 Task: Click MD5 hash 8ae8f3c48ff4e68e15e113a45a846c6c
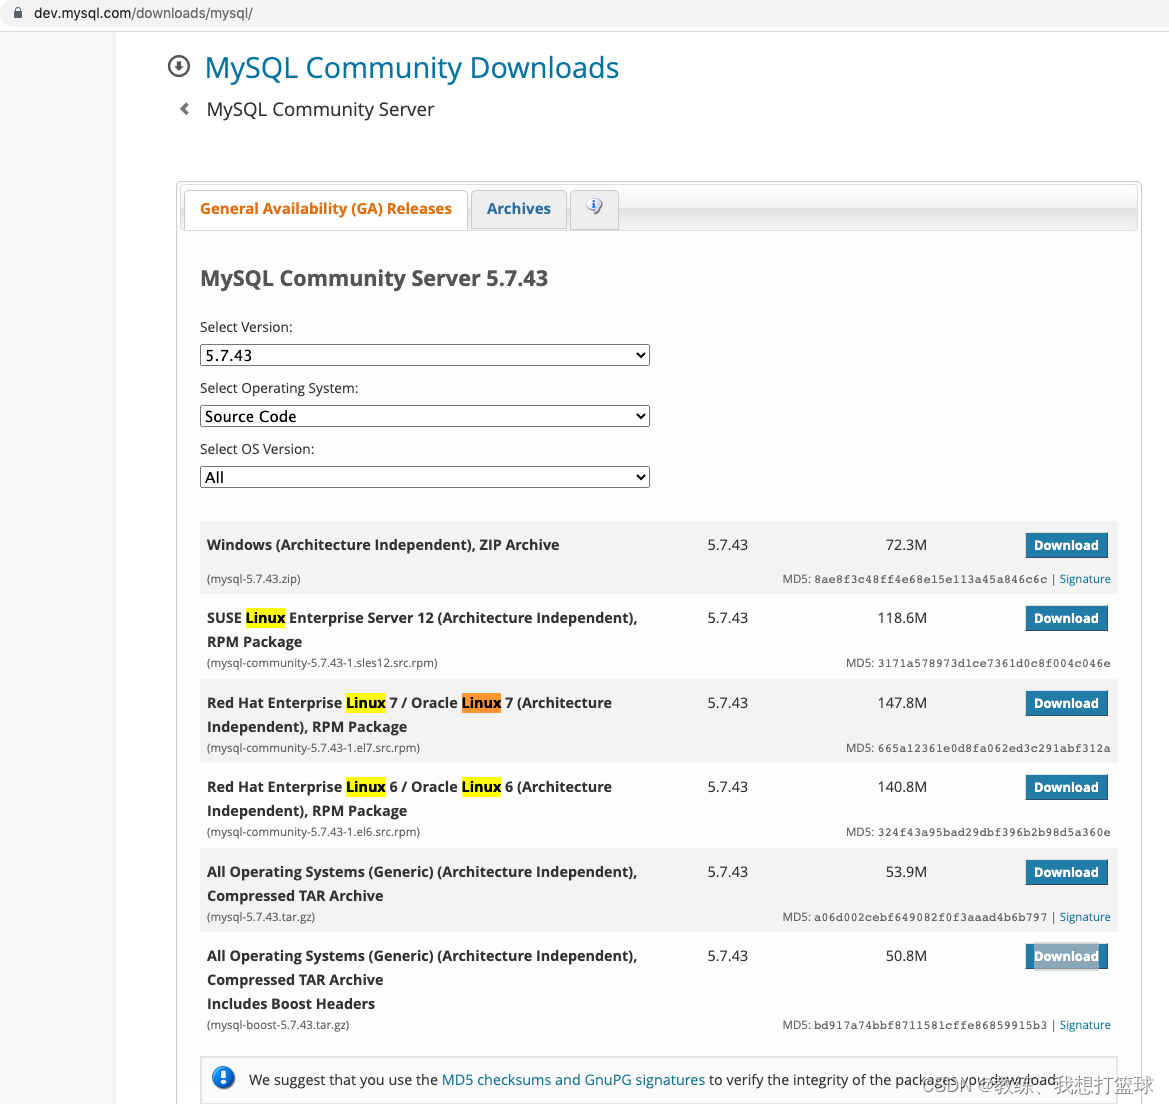click(930, 579)
